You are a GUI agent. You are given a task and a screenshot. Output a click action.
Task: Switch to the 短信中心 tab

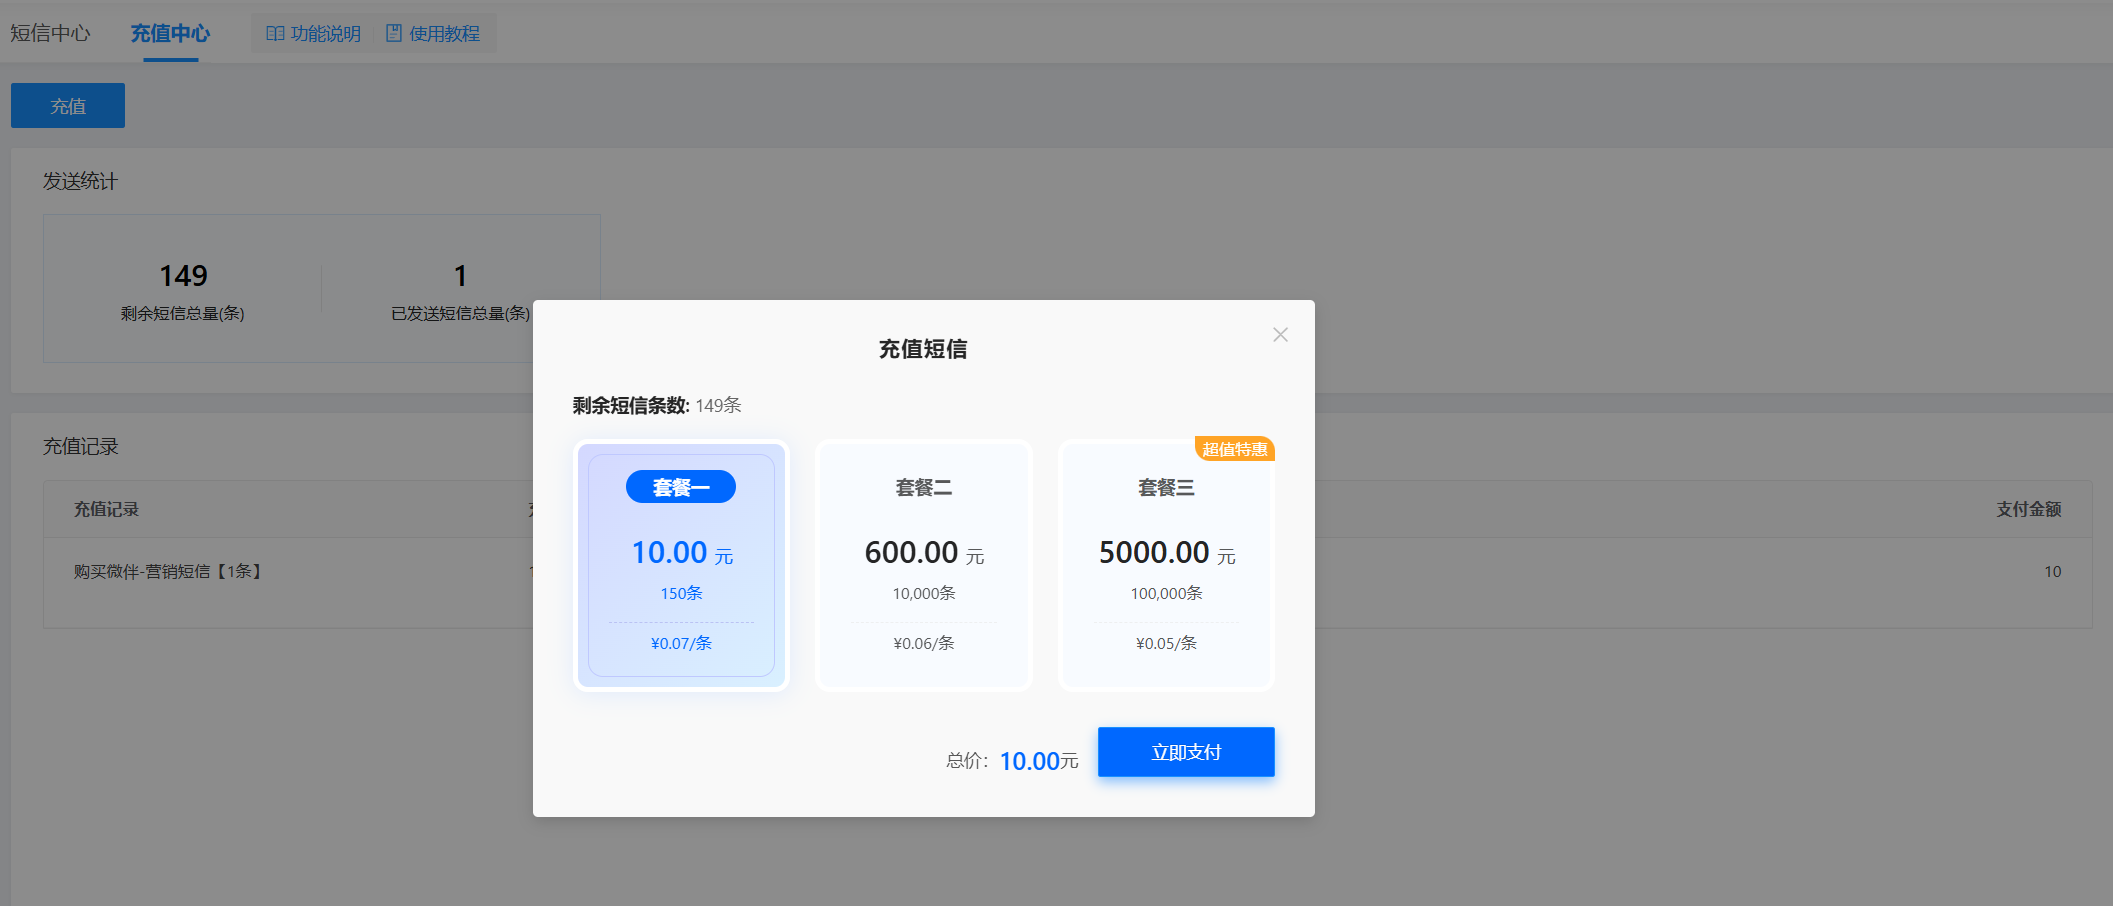50,33
